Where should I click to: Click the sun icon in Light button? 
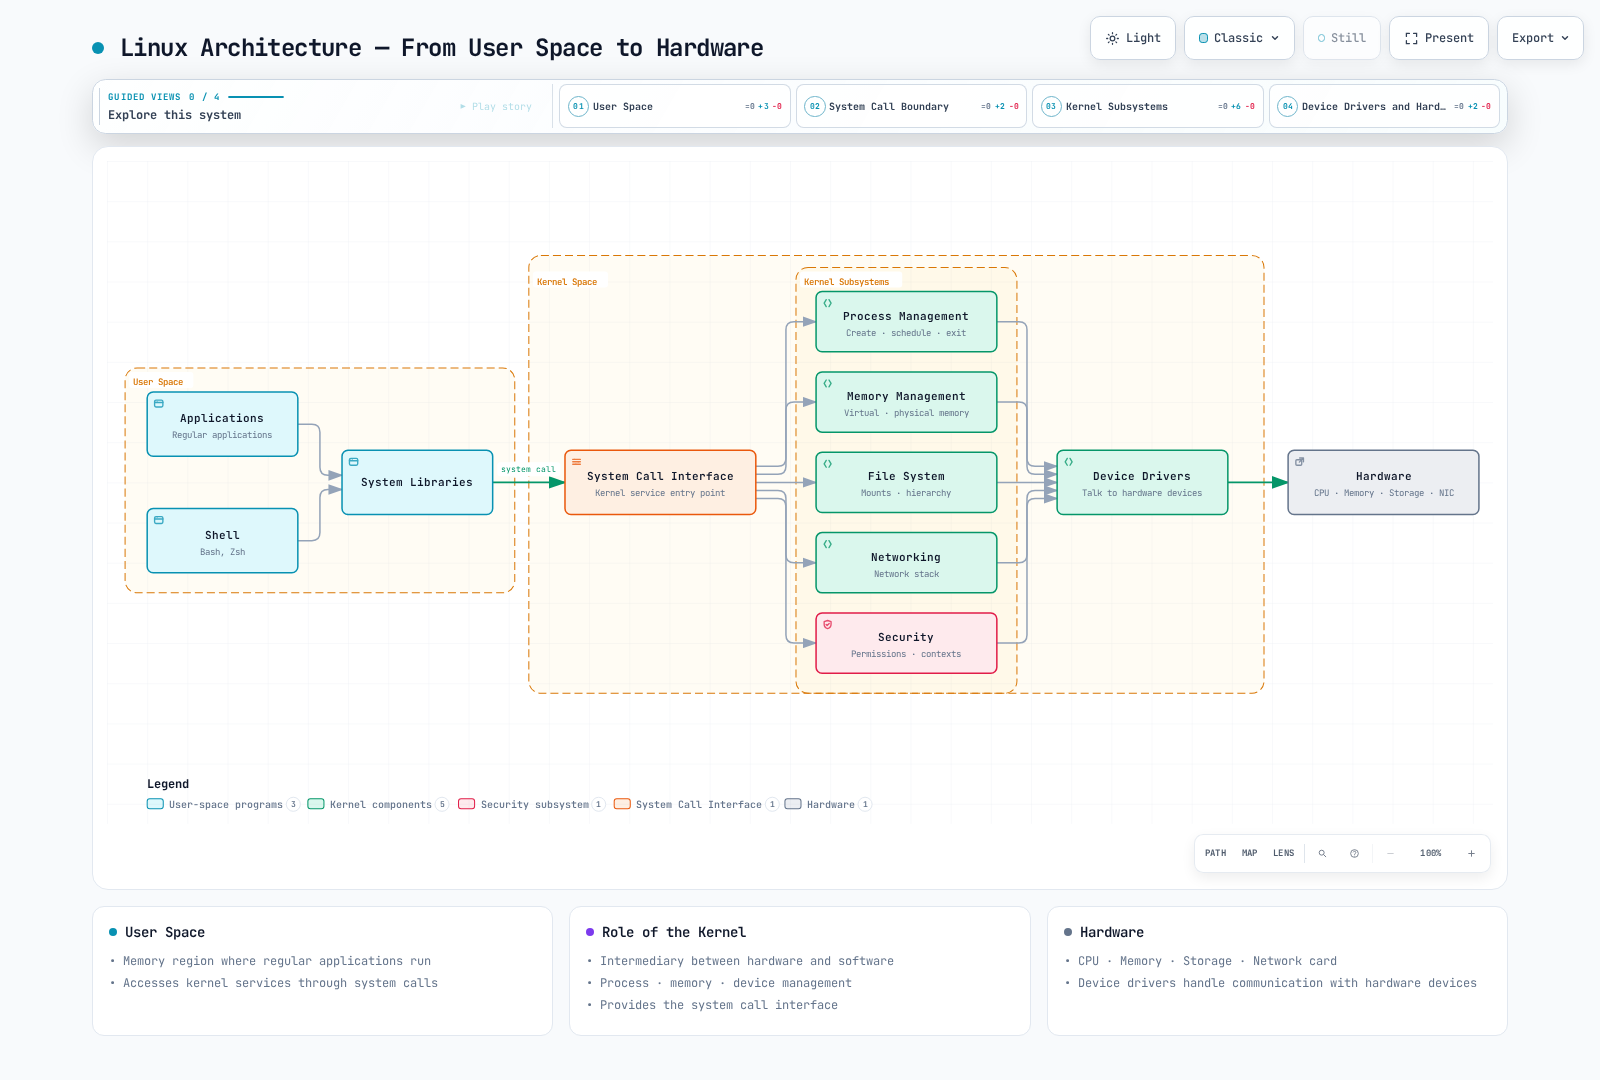[1112, 38]
